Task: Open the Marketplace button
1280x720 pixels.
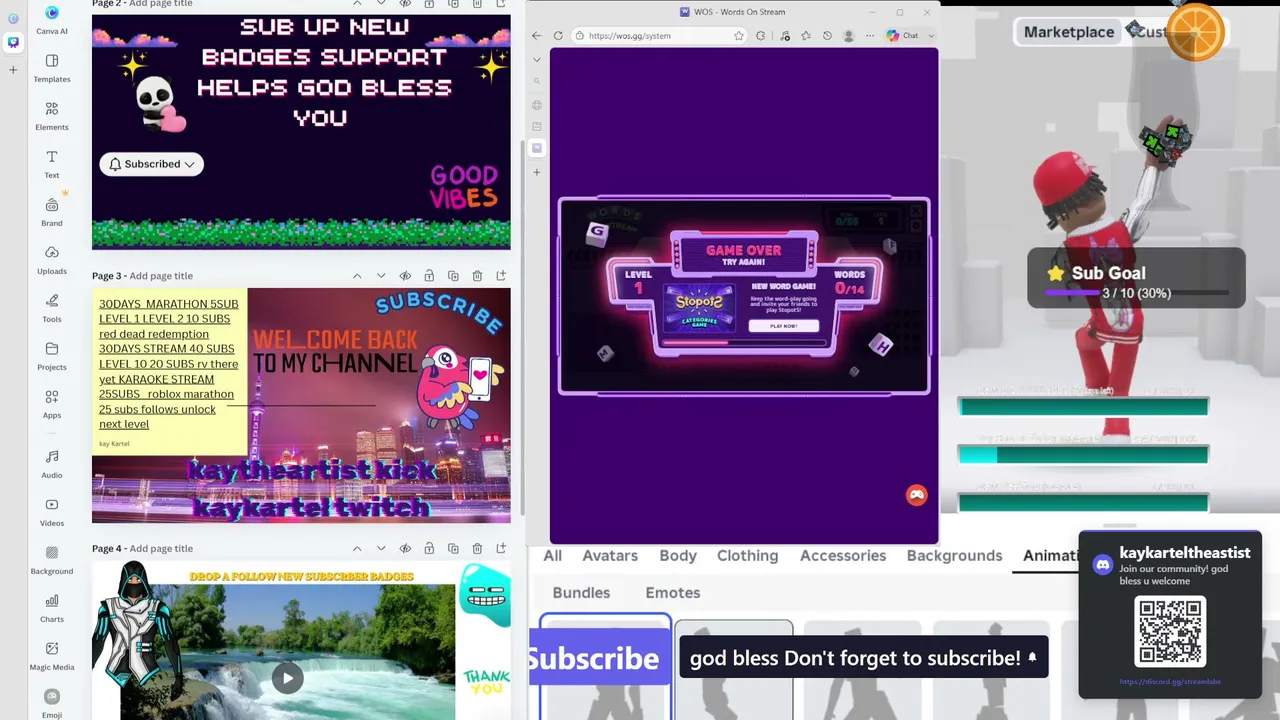Action: [x=1069, y=32]
